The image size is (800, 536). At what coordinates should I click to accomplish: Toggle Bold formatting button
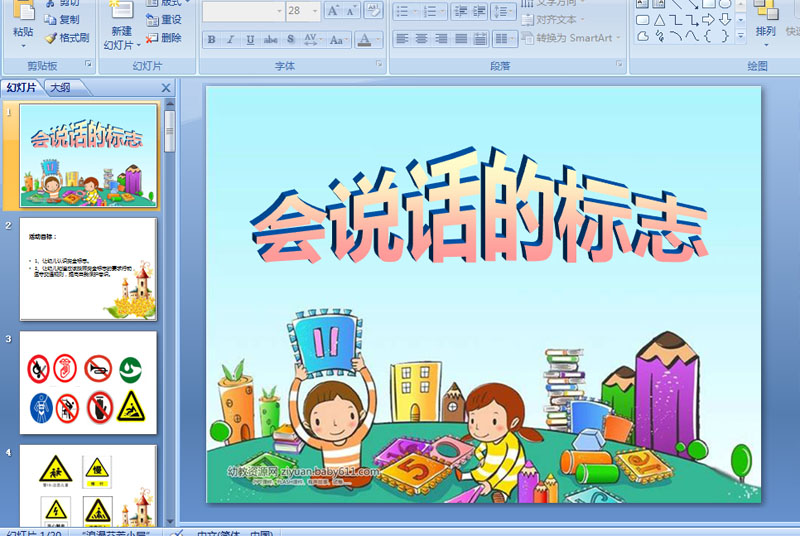tap(211, 39)
